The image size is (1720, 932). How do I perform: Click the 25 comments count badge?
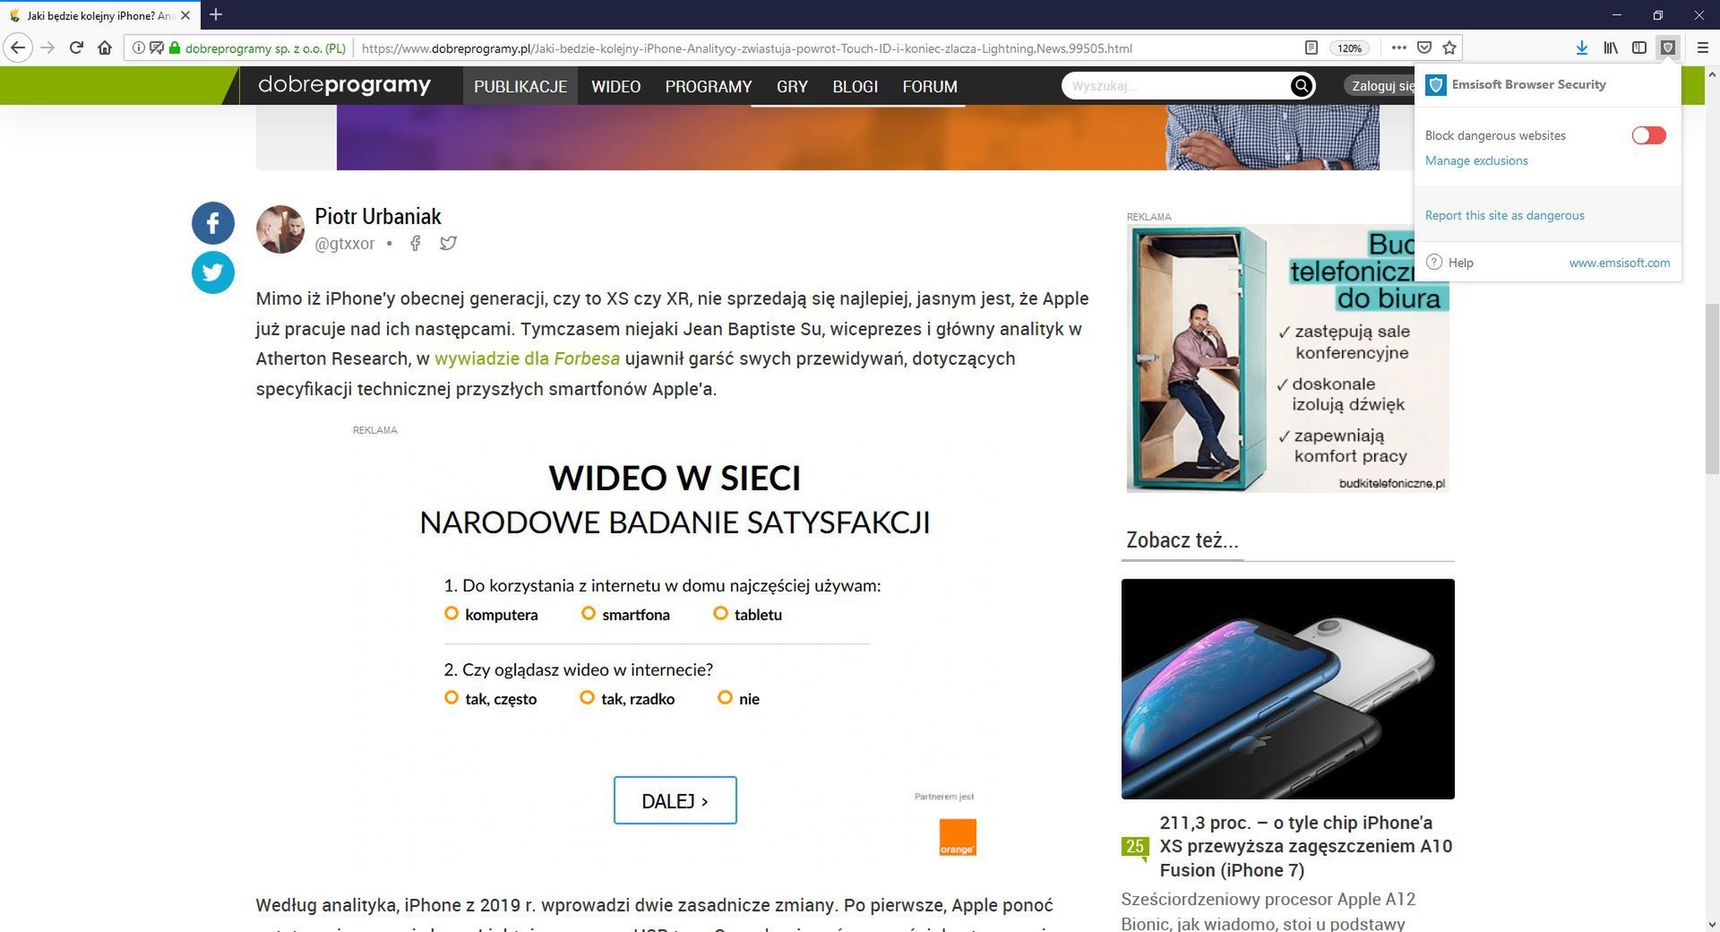pyautogui.click(x=1134, y=847)
